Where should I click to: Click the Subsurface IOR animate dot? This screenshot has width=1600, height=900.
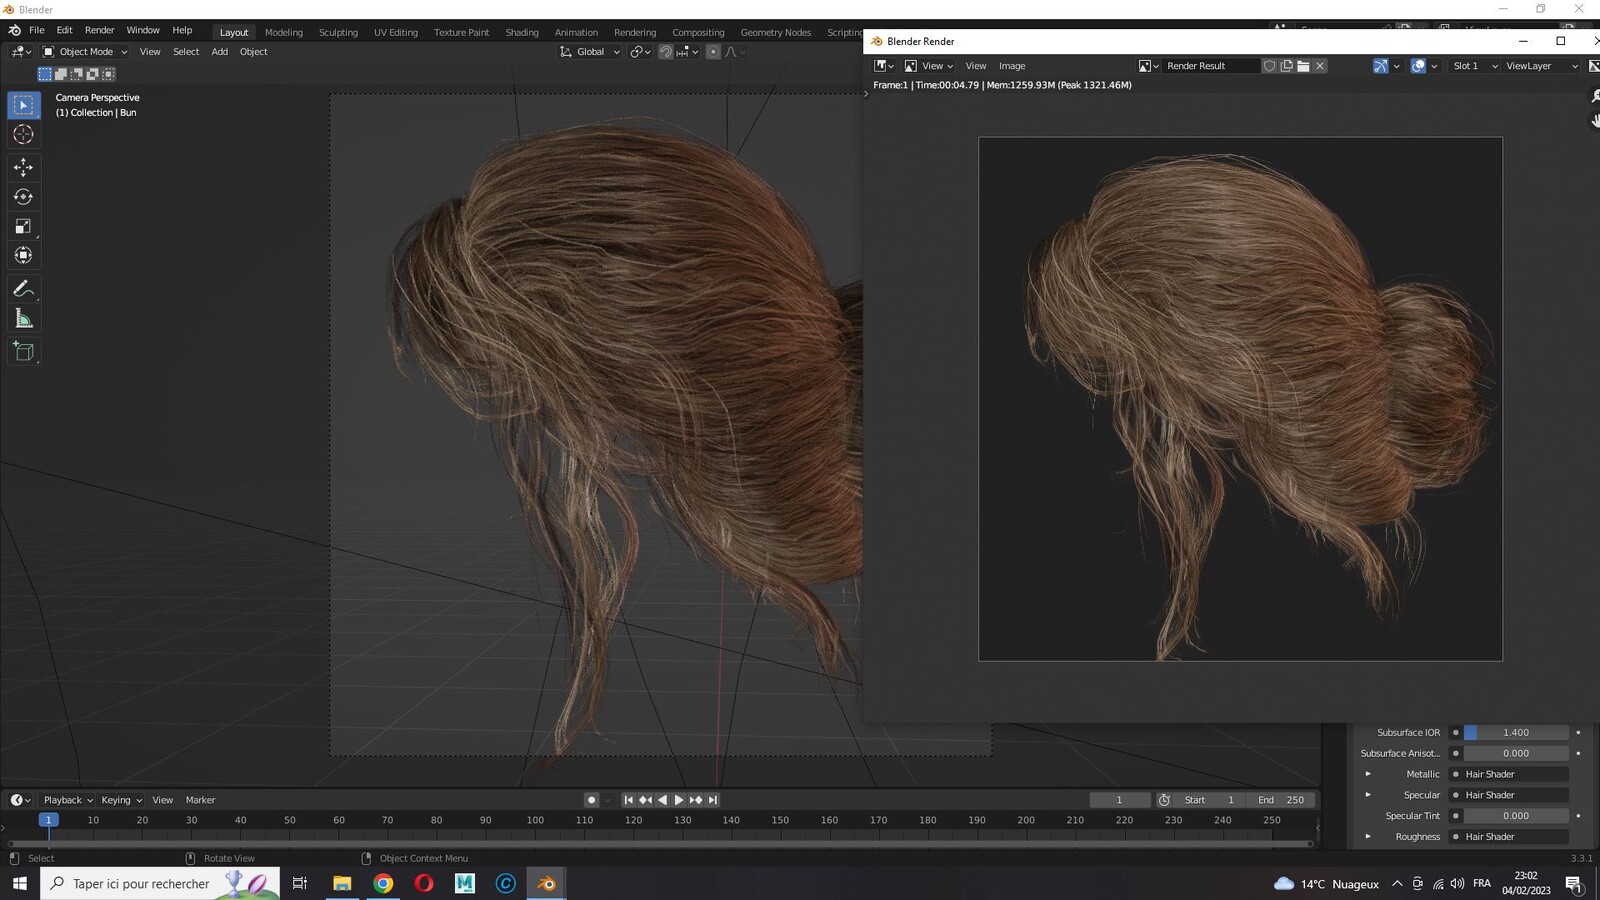click(1578, 733)
